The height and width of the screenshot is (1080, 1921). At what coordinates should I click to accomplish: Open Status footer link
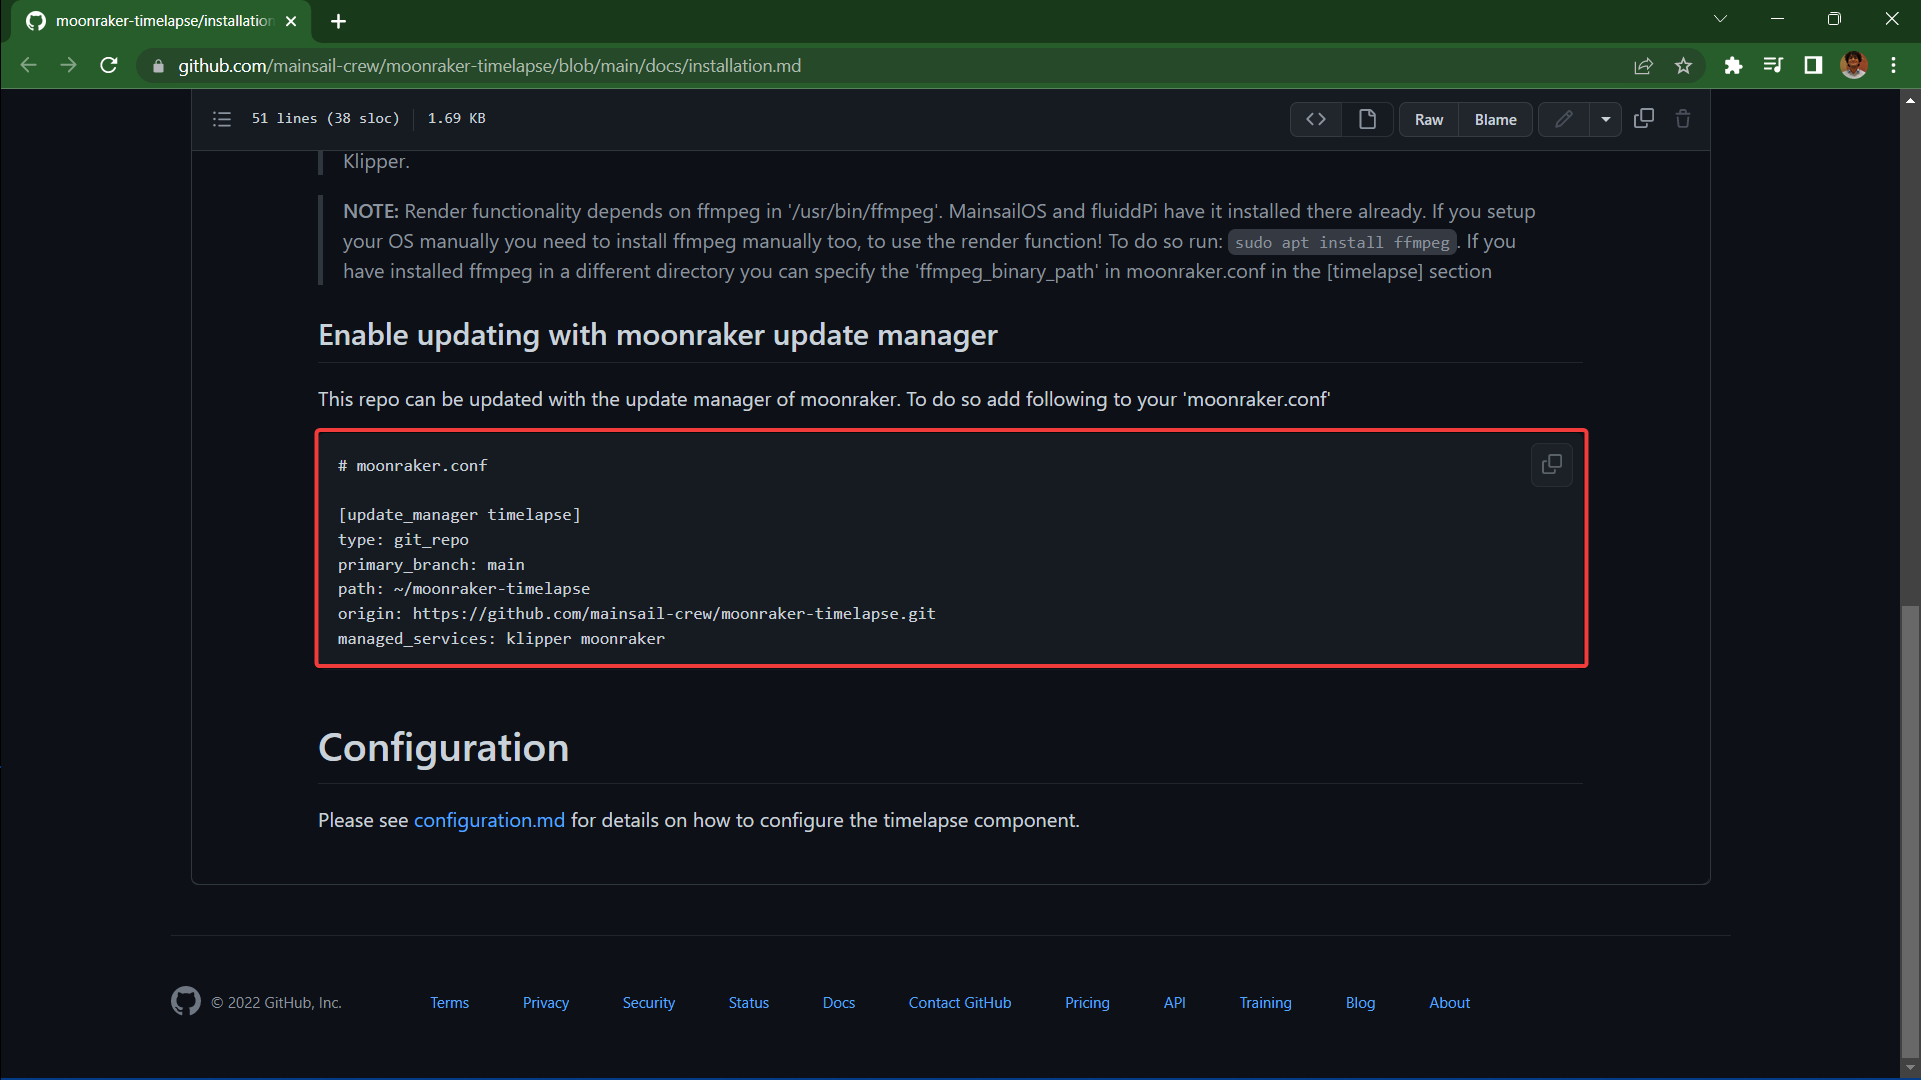748,1002
